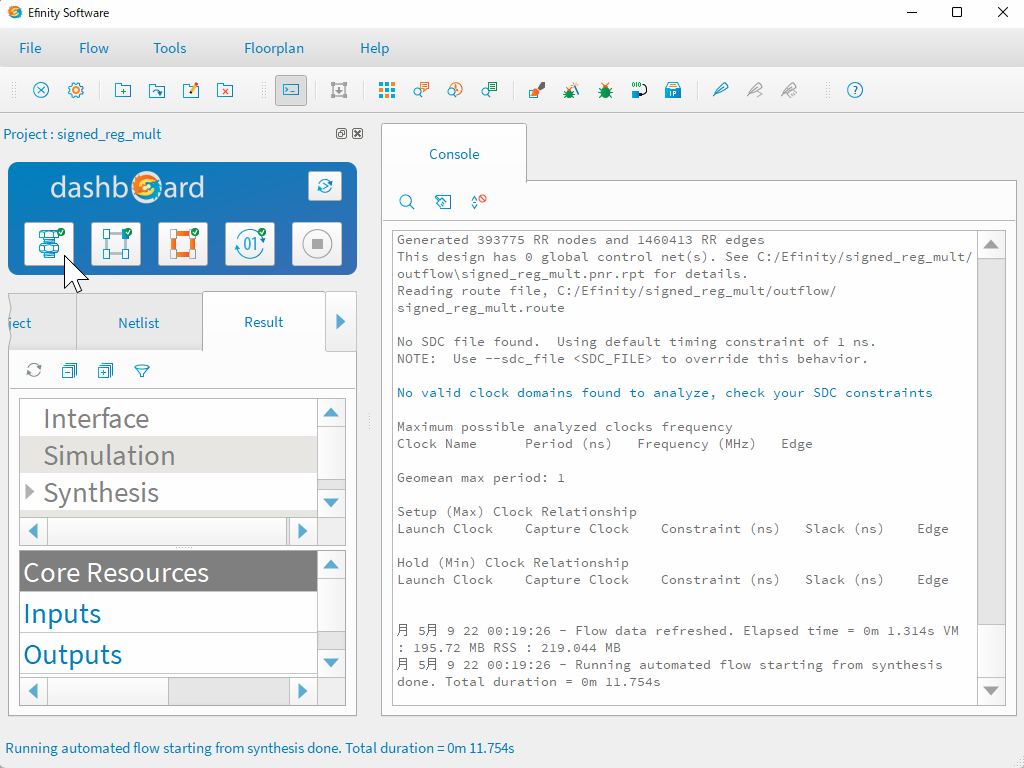
Task: Open the debugger wizard bug-with-wand icon
Action: click(x=571, y=90)
